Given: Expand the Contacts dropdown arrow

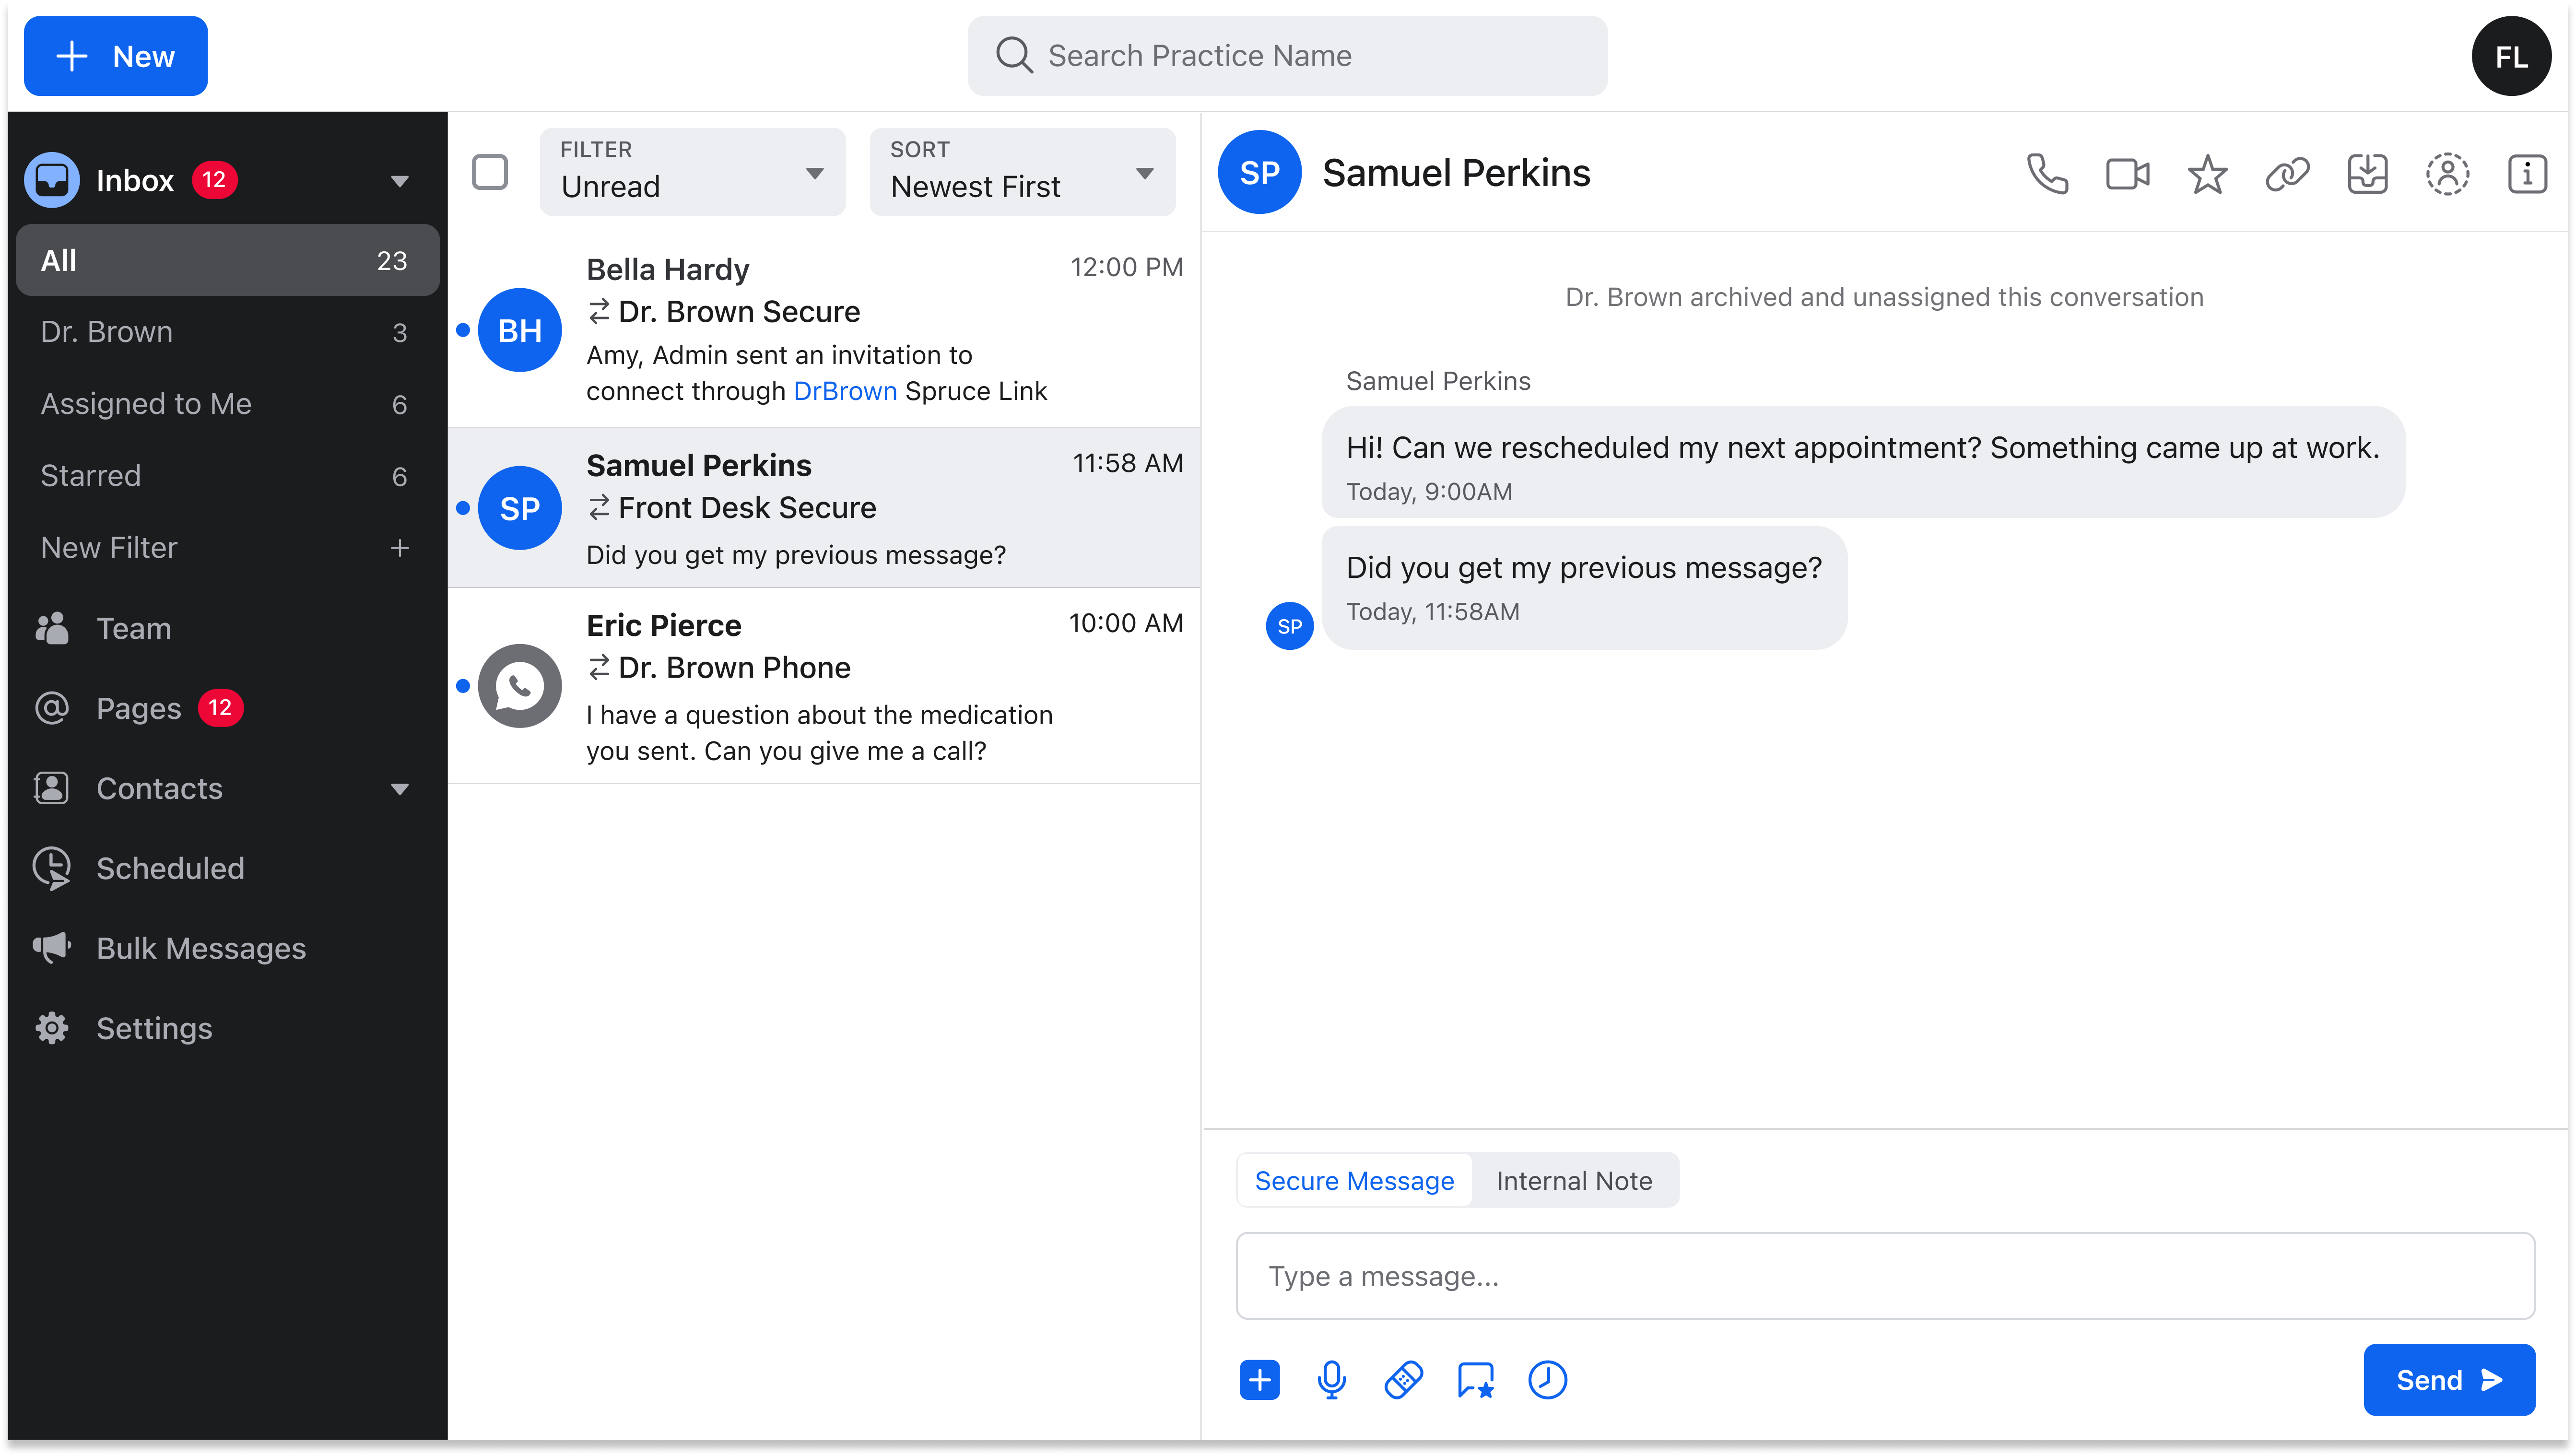Looking at the screenshot, I should pos(399,789).
